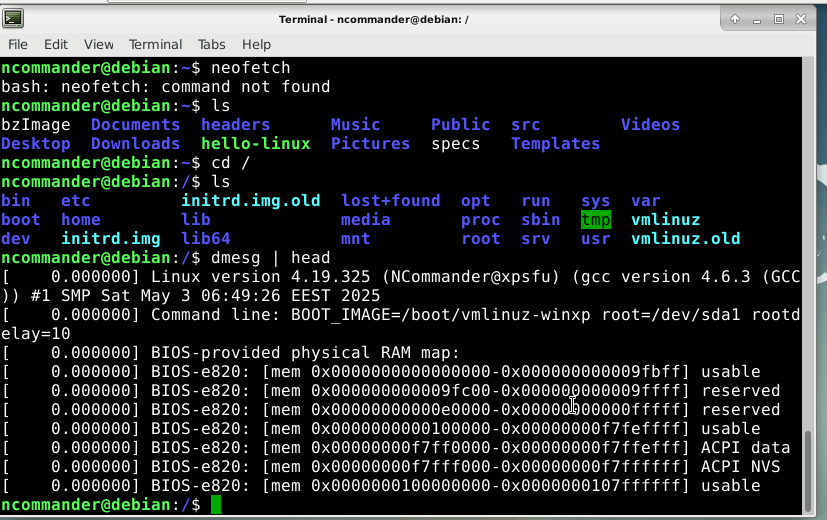827x520 pixels.
Task: Open the File menu
Action: [x=20, y=44]
